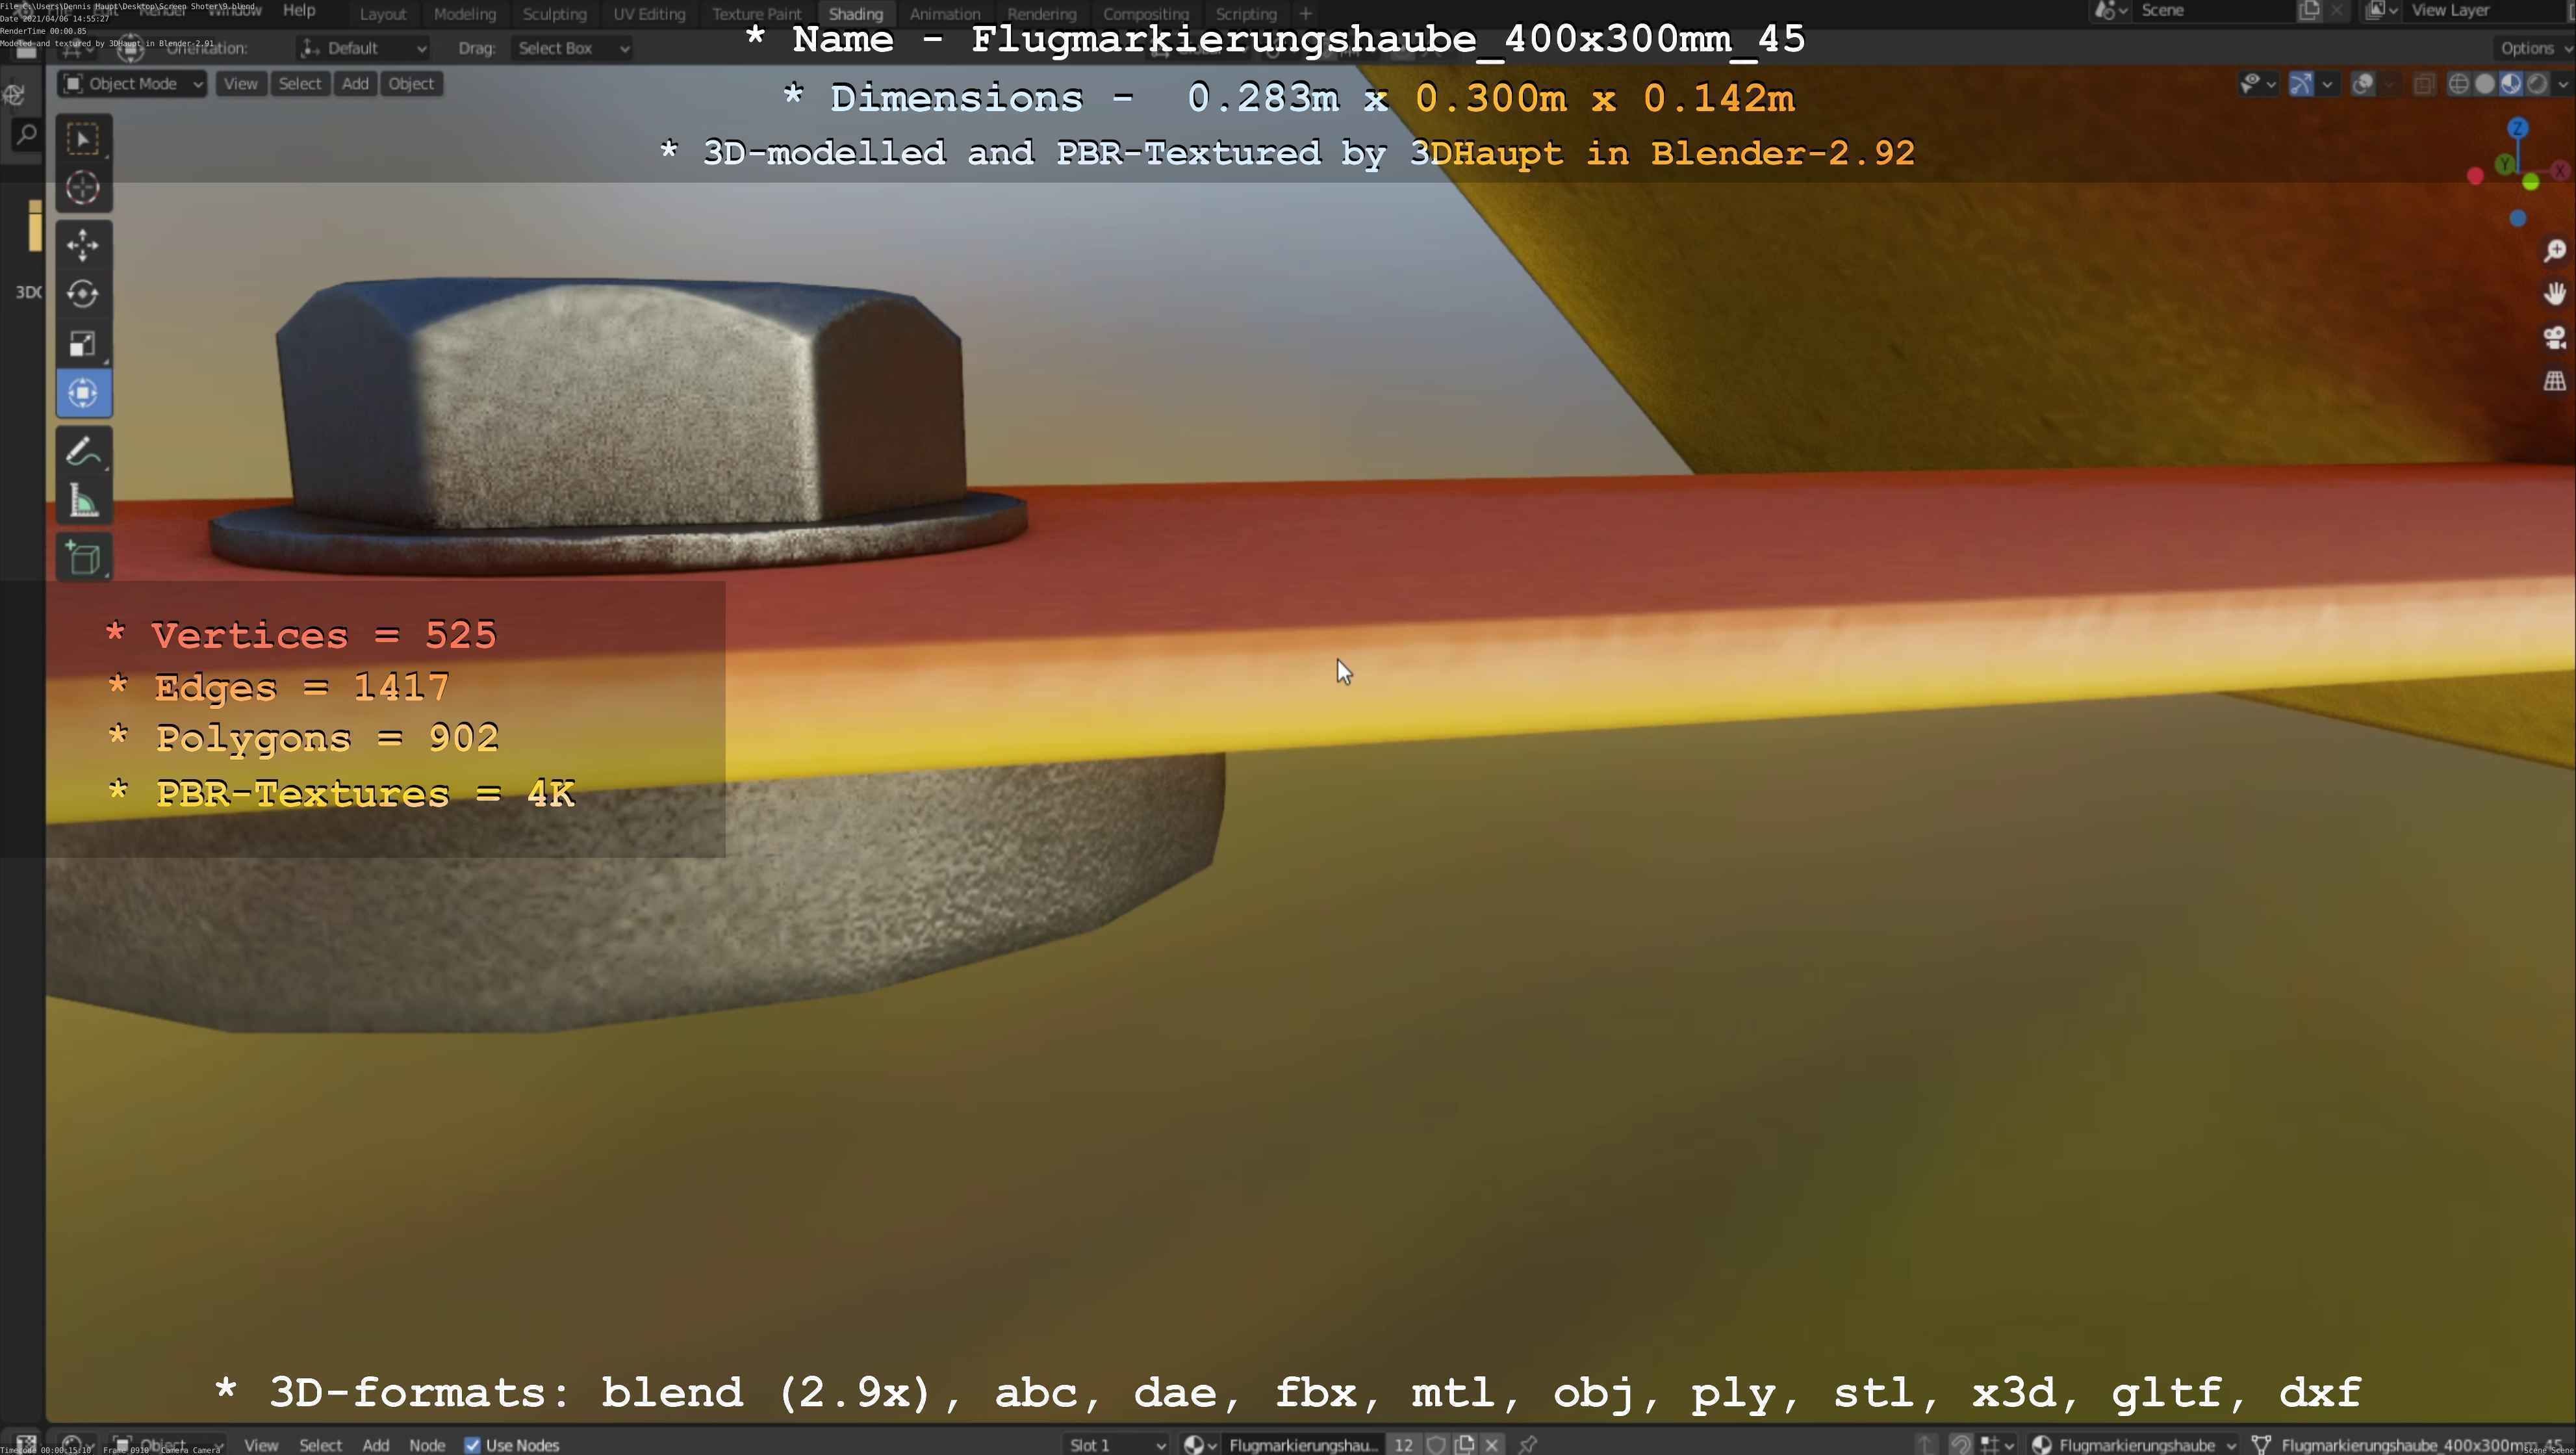The height and width of the screenshot is (1455, 2576).
Task: Choose the Rotate tool
Action: [x=83, y=294]
